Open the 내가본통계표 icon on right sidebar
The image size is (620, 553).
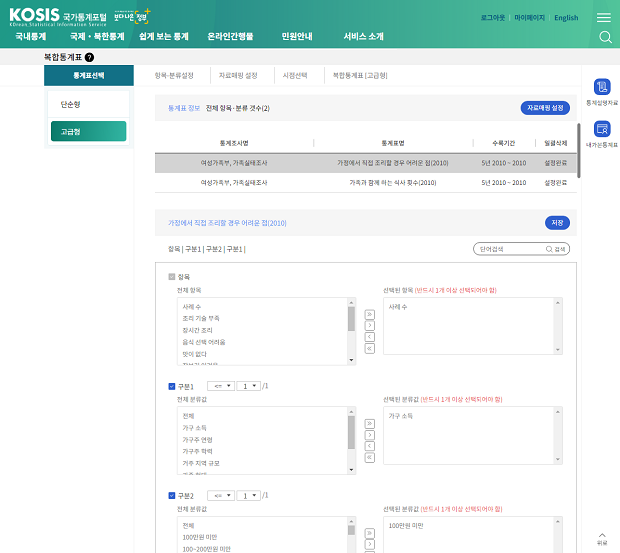(602, 129)
